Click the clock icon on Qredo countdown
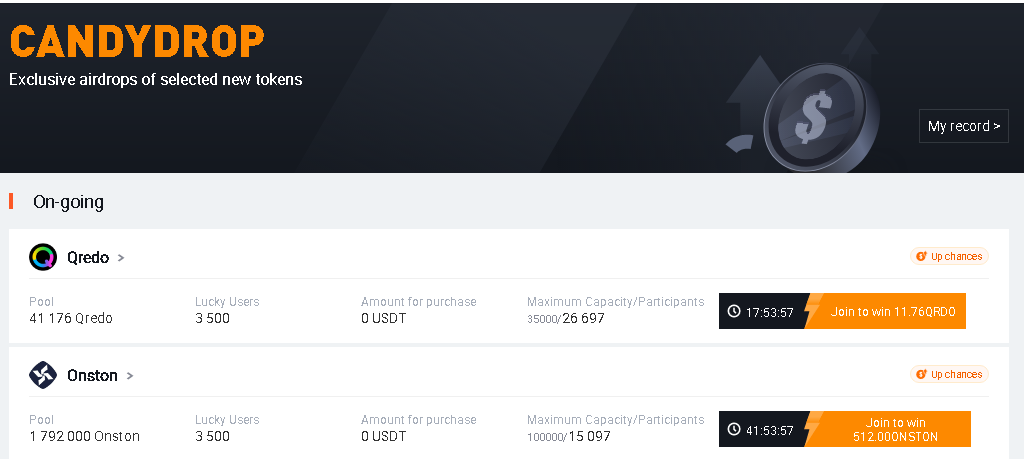This screenshot has height=459, width=1024. tap(734, 312)
